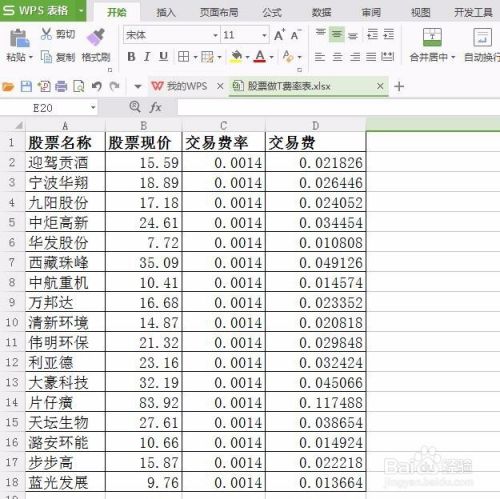500x499 pixels.
Task: Click the decrease indent icon
Action: 372,34
